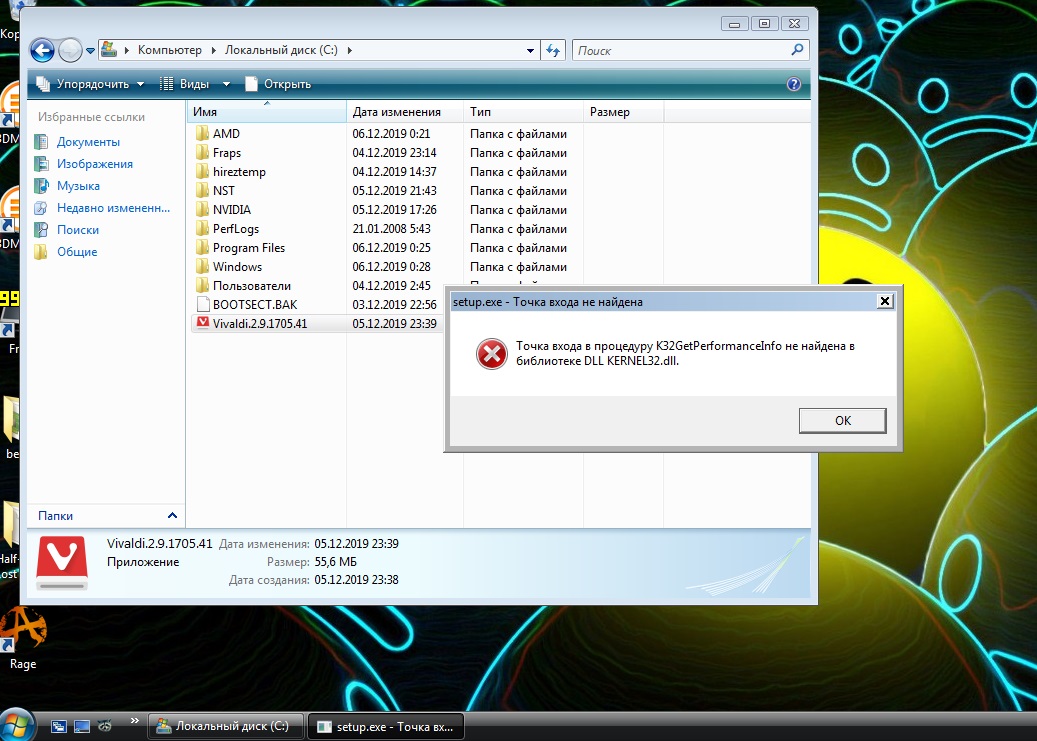
Task: Click the Открыть toolbar button
Action: (278, 84)
